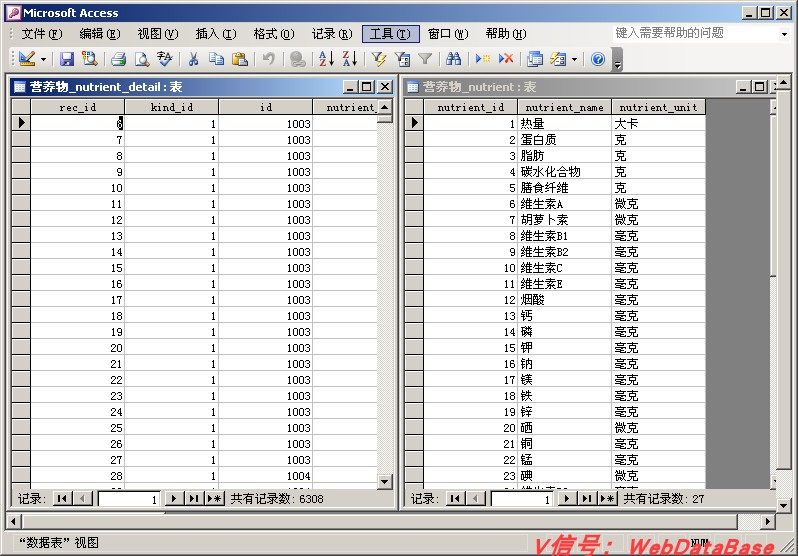Copy the selection
This screenshot has height=556, width=798.
(216, 59)
